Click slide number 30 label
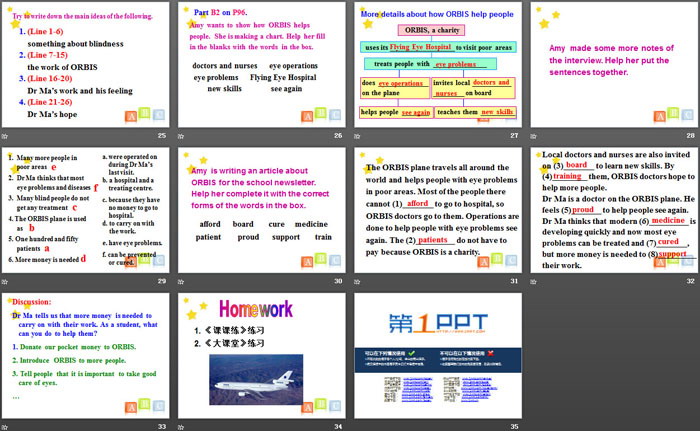 tap(338, 281)
